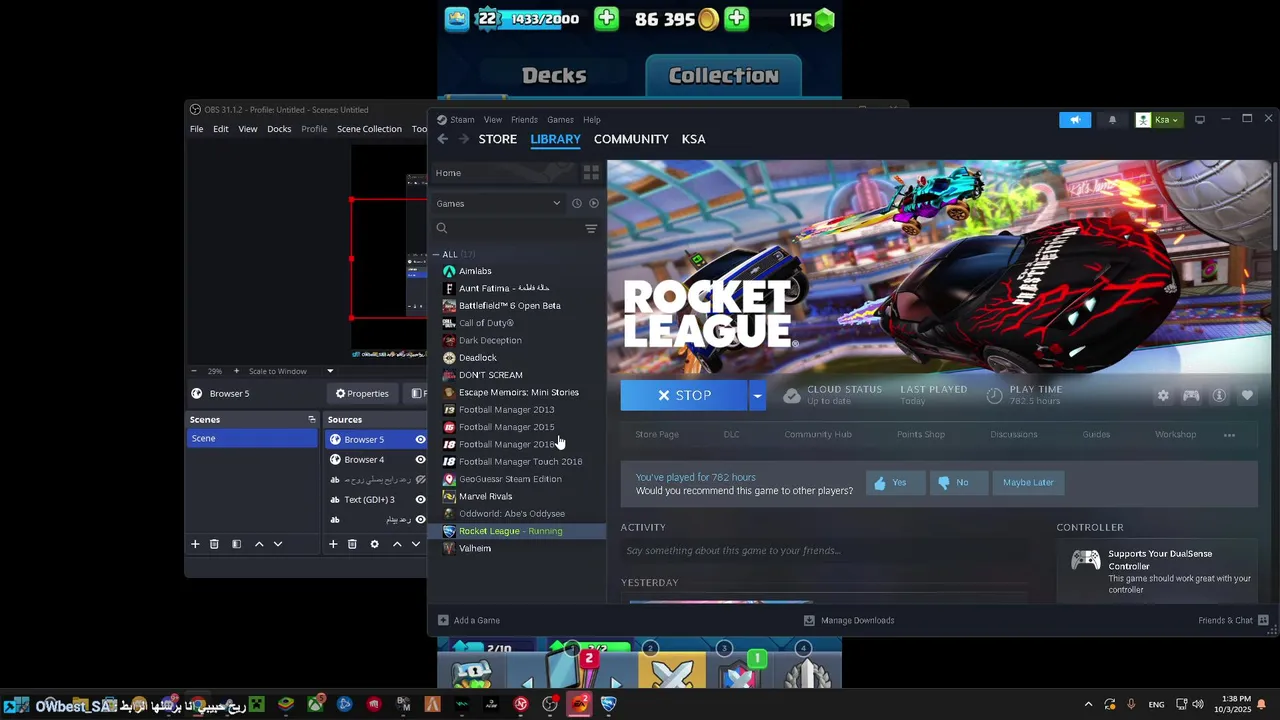
Task: Undock OBS Scenes panel icon
Action: pos(311,420)
